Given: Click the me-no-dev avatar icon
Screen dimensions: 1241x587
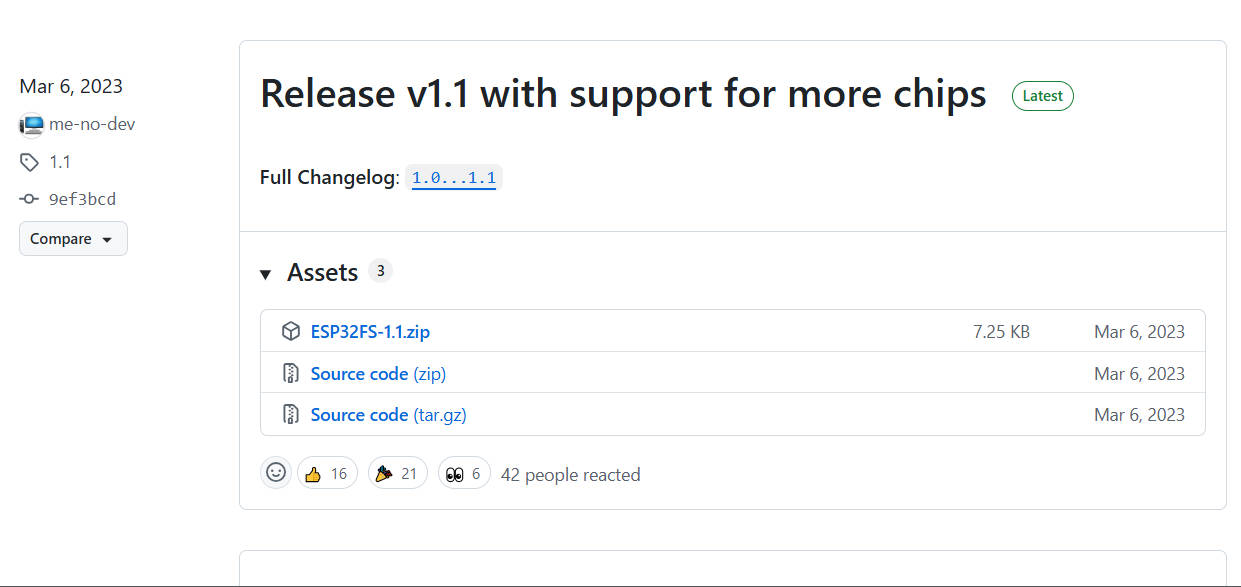Looking at the screenshot, I should 31,125.
